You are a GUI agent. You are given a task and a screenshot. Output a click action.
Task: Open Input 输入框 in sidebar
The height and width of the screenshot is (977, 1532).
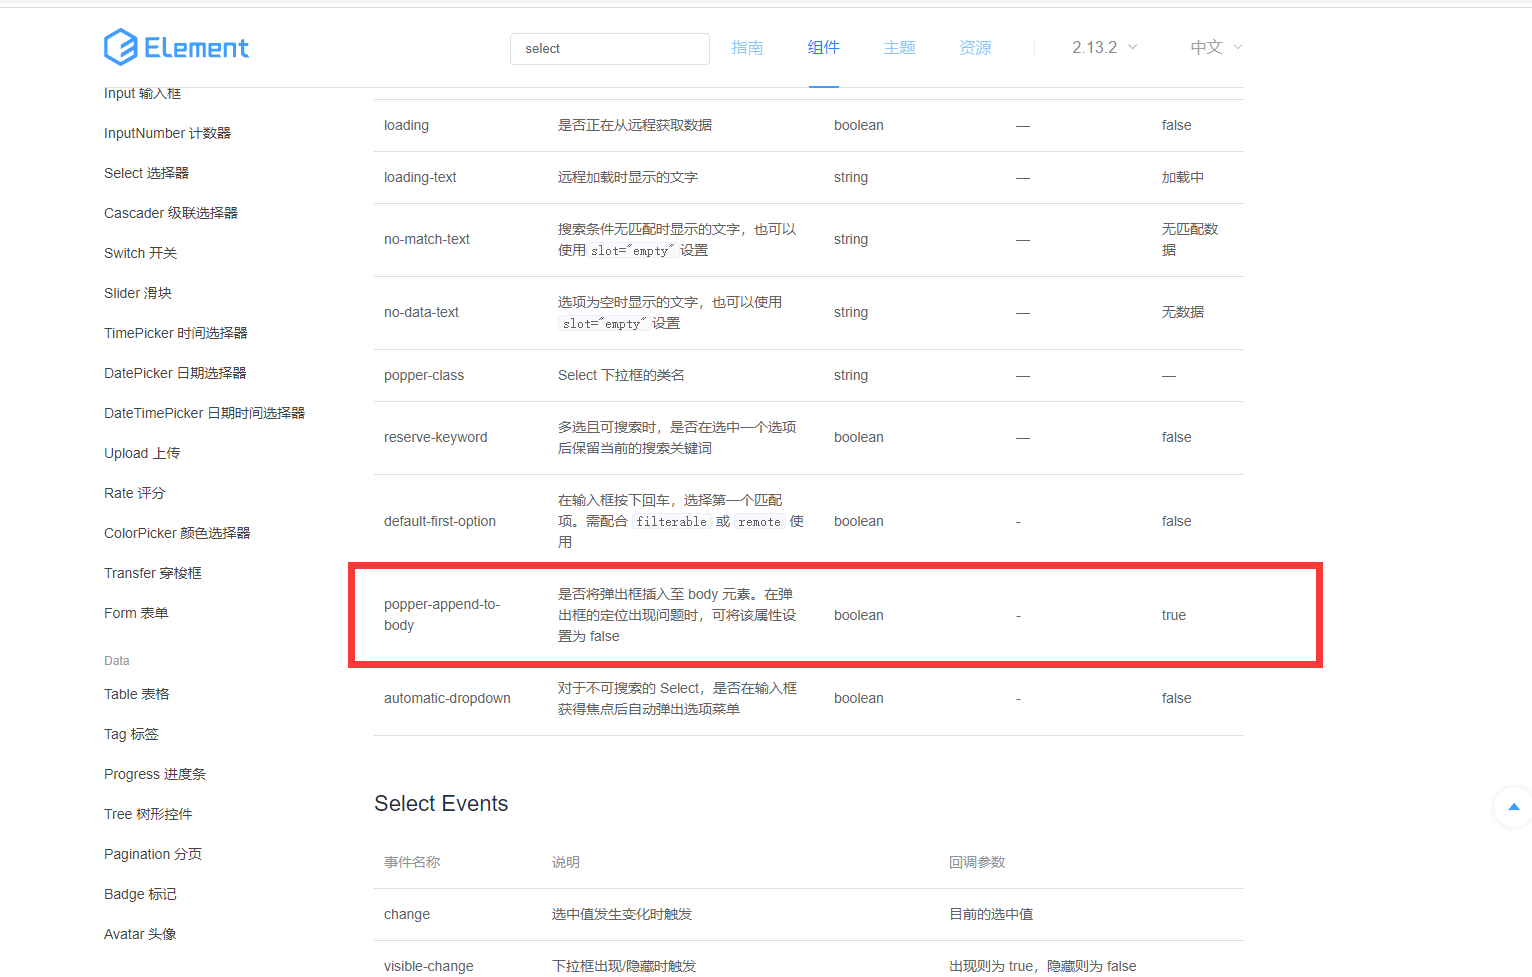(x=142, y=93)
